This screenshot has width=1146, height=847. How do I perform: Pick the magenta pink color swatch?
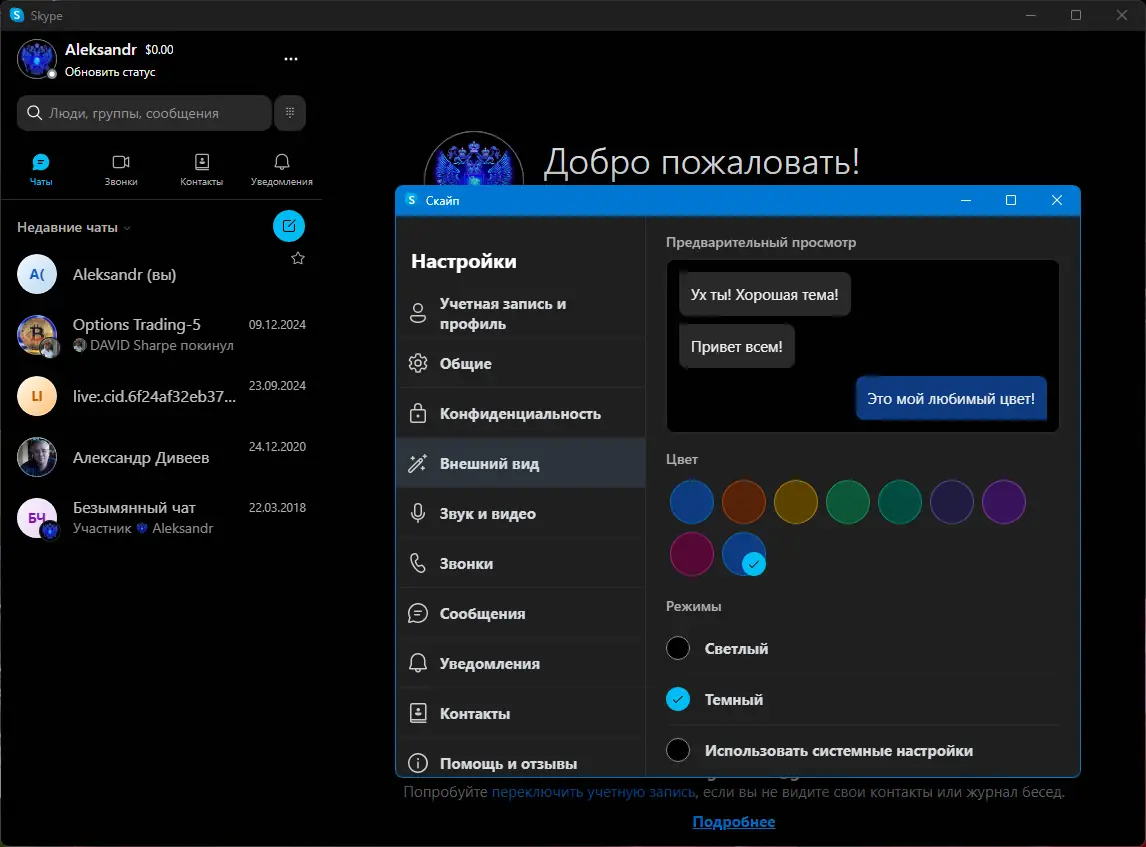click(691, 554)
